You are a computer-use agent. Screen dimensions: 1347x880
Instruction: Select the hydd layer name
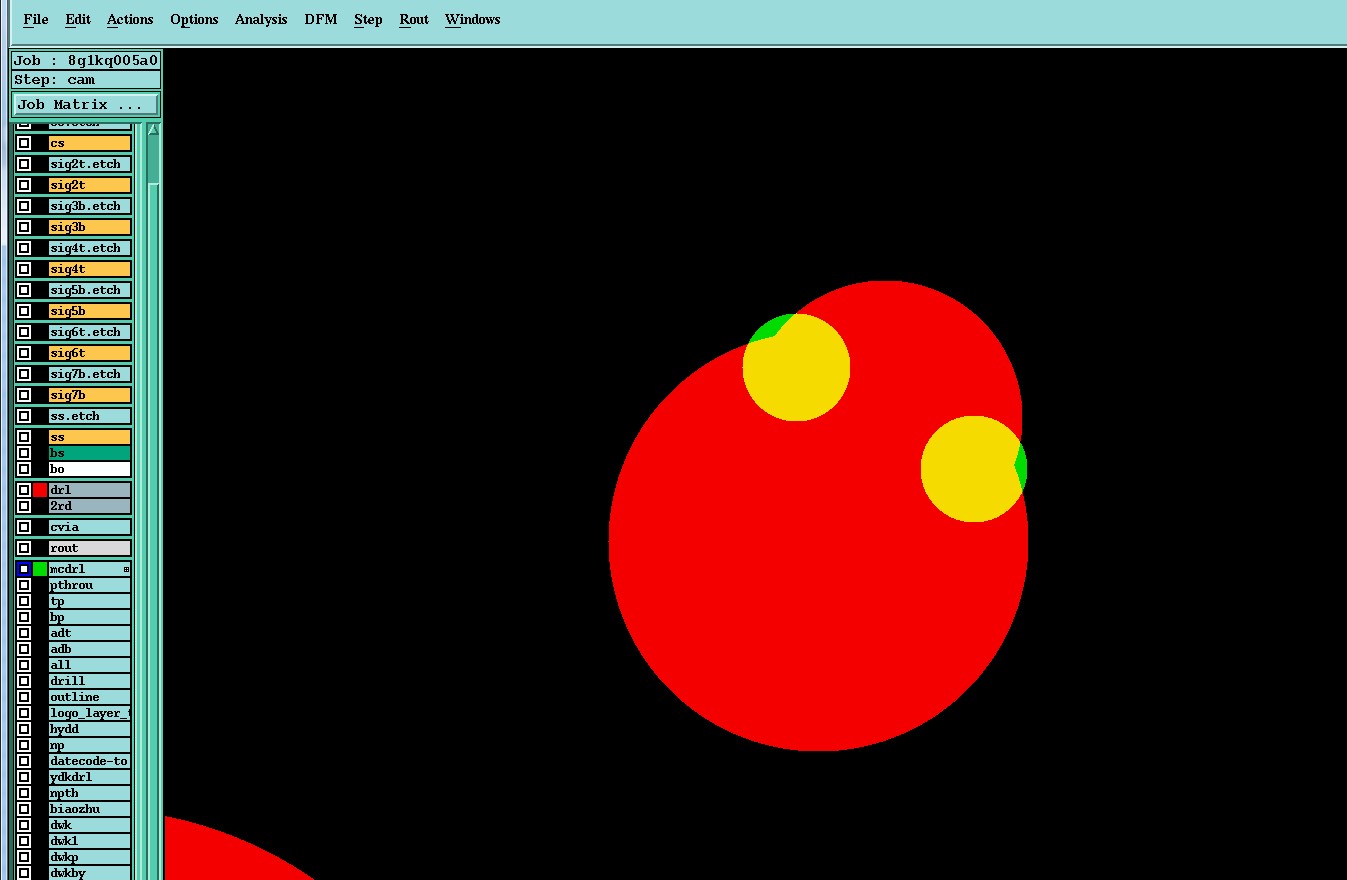[90, 729]
